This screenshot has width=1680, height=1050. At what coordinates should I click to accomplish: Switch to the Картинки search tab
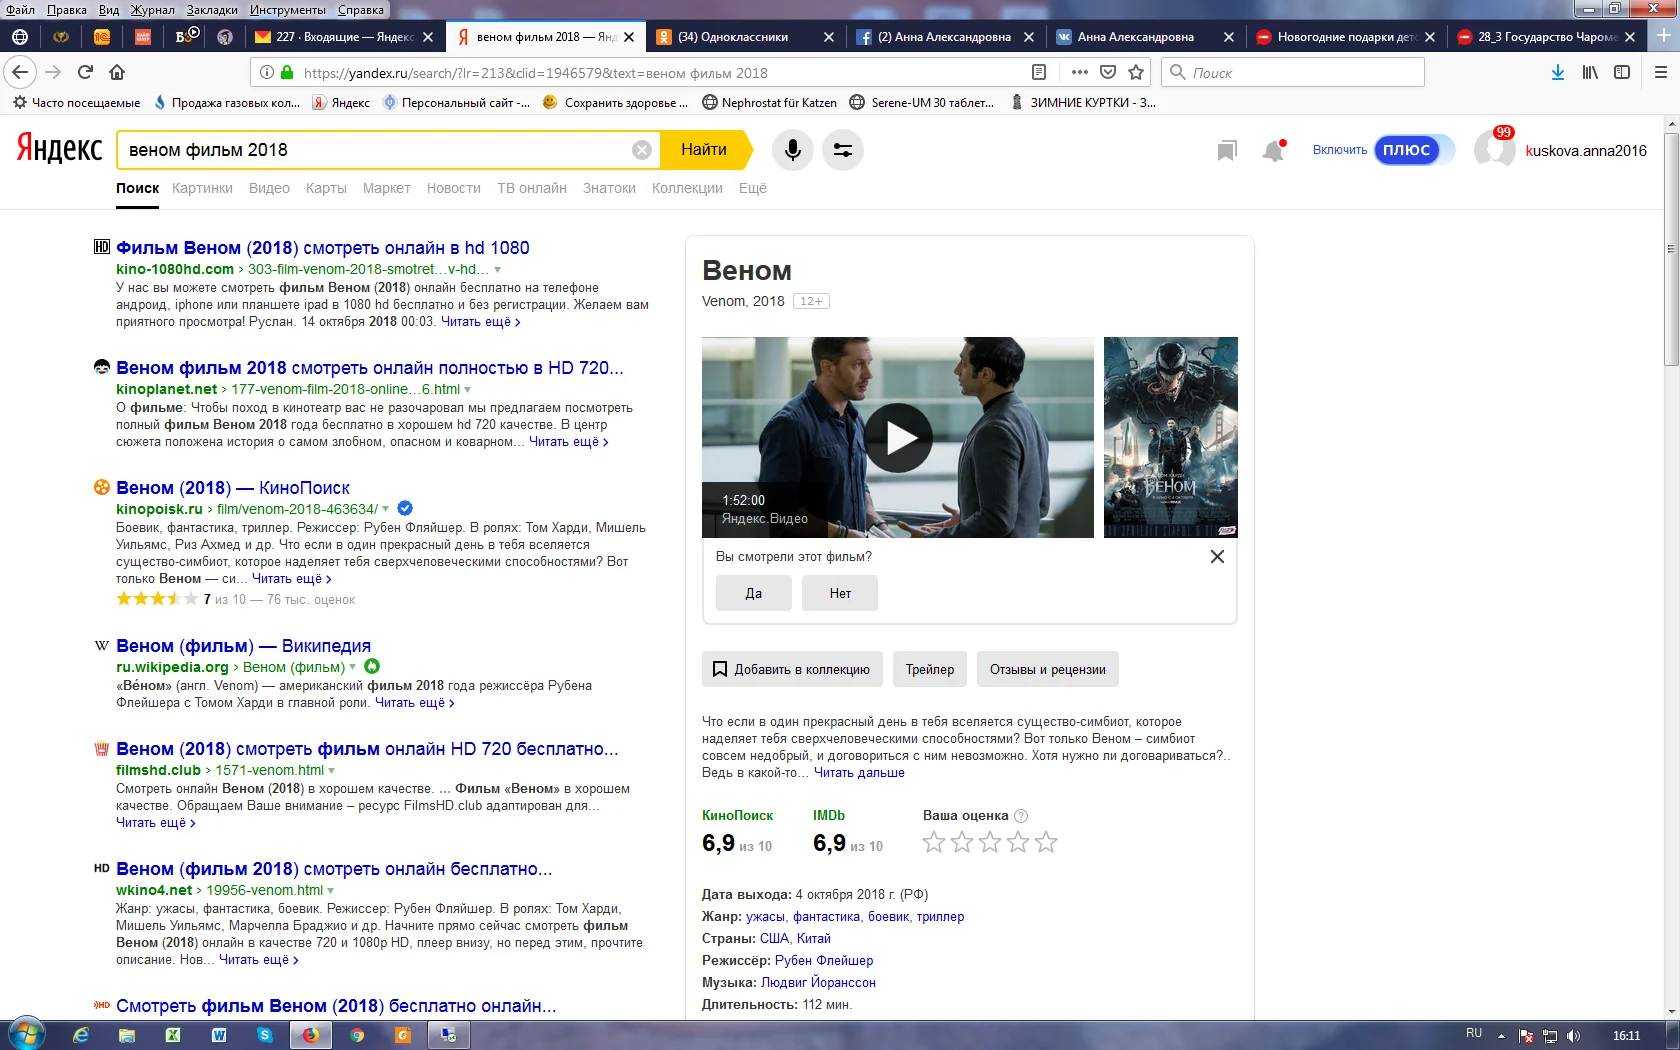(x=202, y=188)
